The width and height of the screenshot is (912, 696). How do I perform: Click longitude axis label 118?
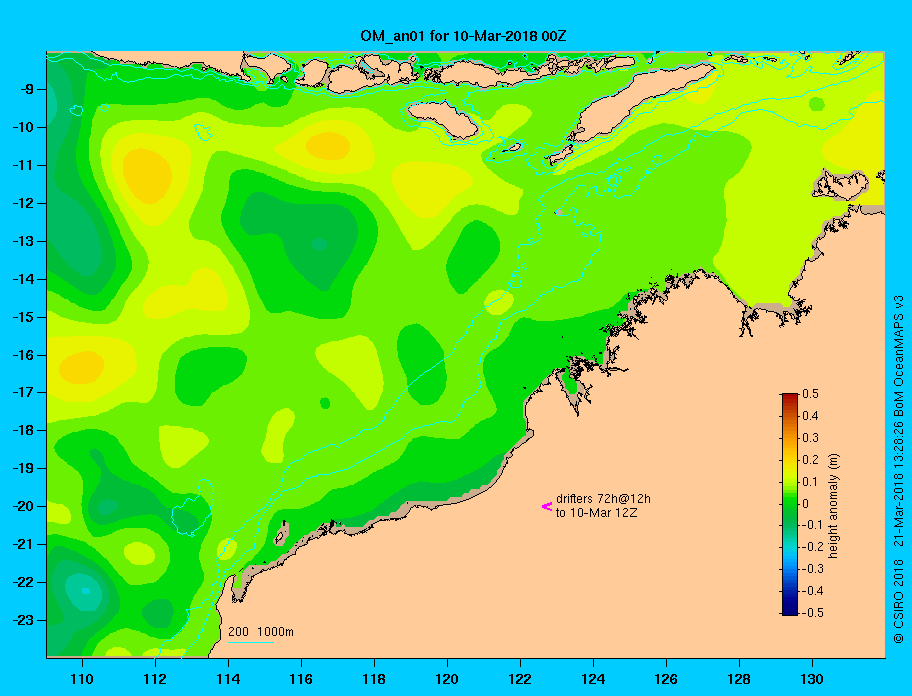374,679
